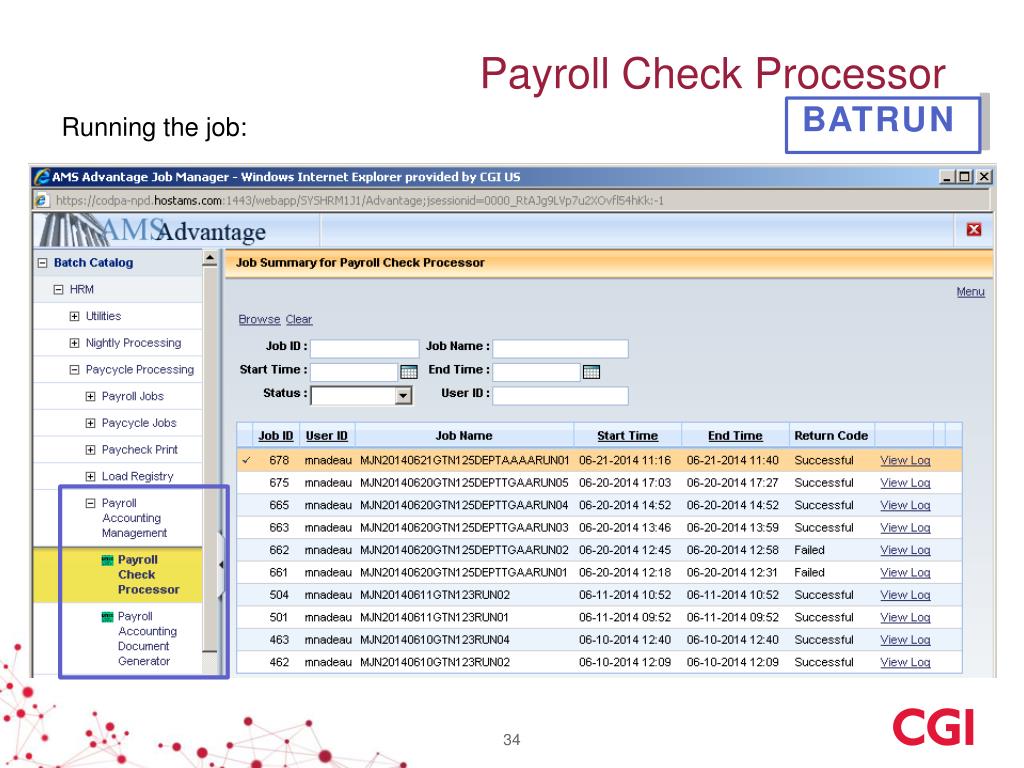Open the End Time calendar picker

tap(591, 372)
